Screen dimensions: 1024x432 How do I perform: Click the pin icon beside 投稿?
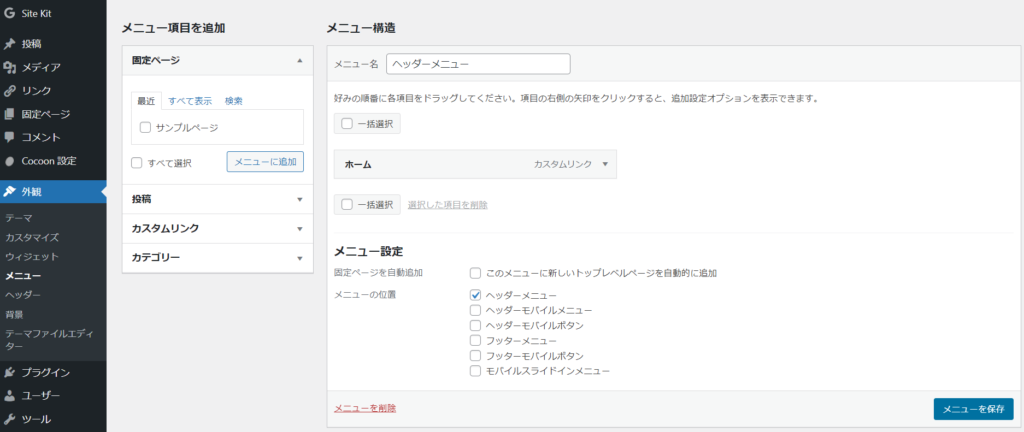point(10,44)
